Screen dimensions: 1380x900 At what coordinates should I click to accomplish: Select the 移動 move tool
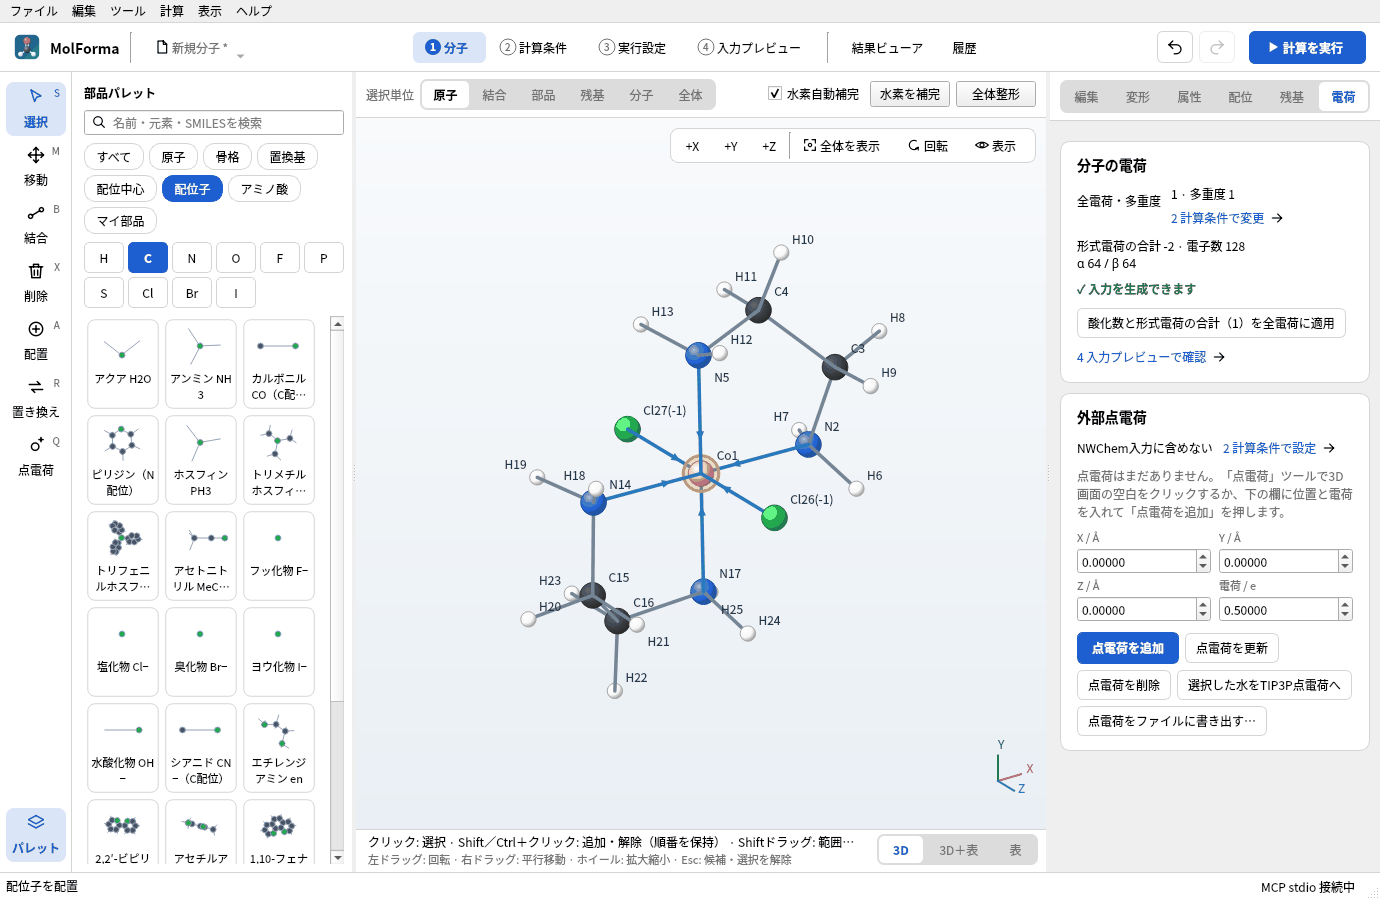36,166
